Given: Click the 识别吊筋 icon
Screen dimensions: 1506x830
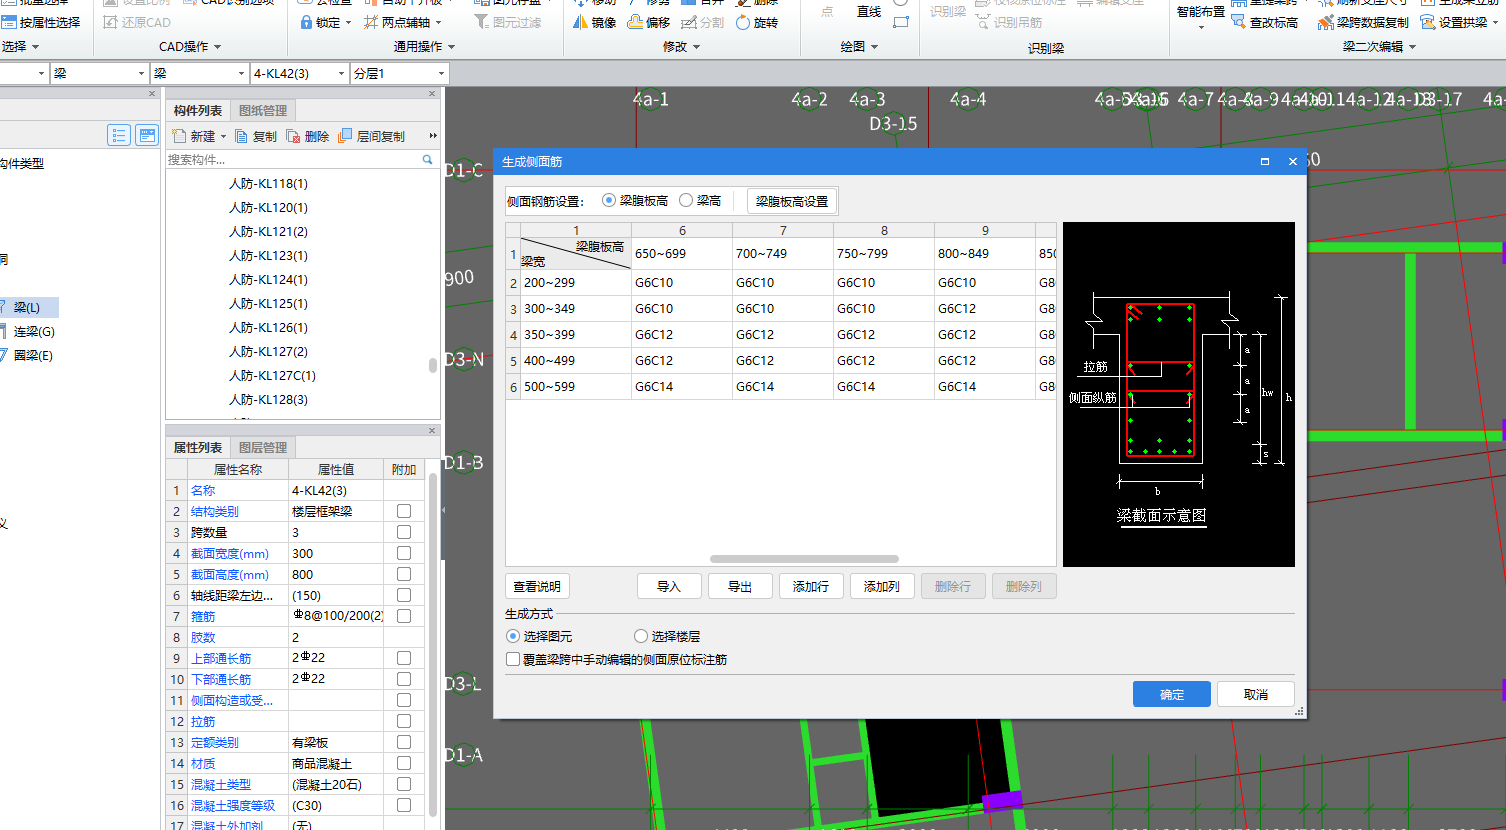Looking at the screenshot, I should [x=983, y=22].
